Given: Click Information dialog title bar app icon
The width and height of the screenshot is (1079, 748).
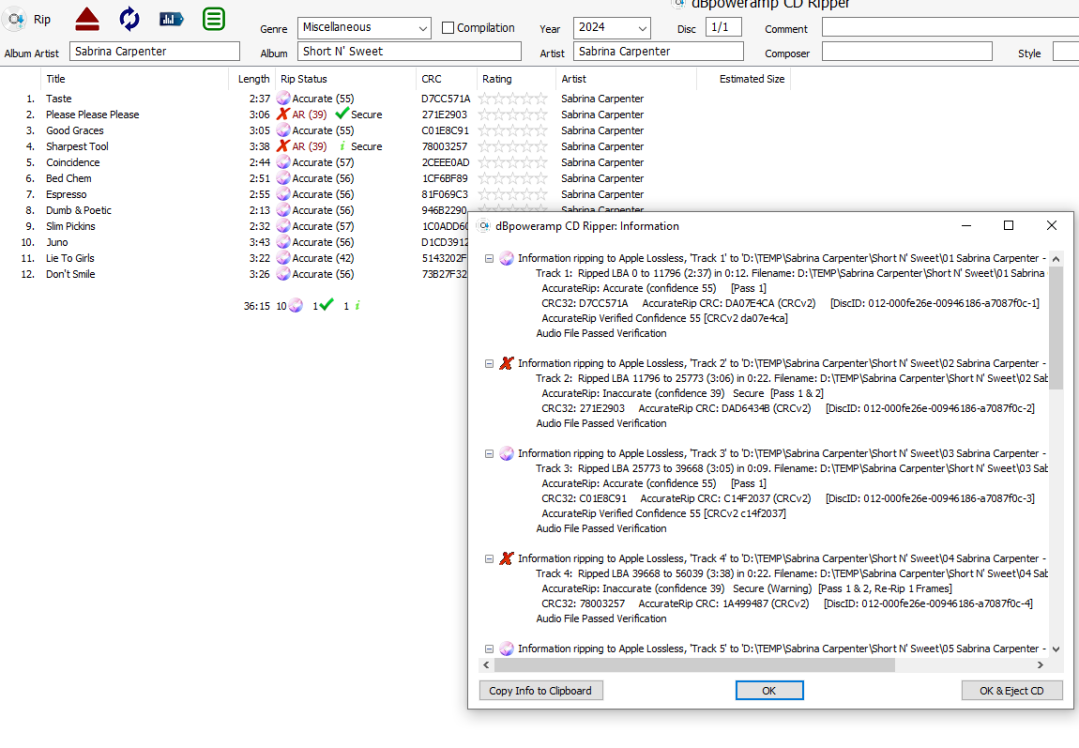Looking at the screenshot, I should coord(484,226).
